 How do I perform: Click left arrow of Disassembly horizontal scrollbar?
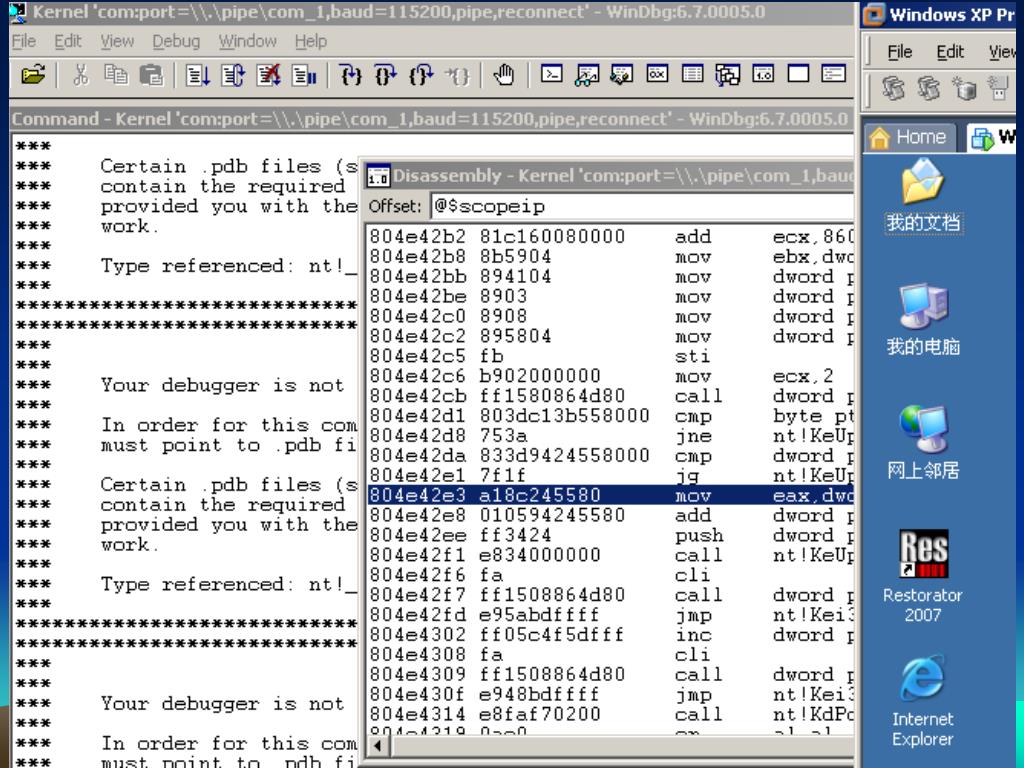tap(377, 745)
